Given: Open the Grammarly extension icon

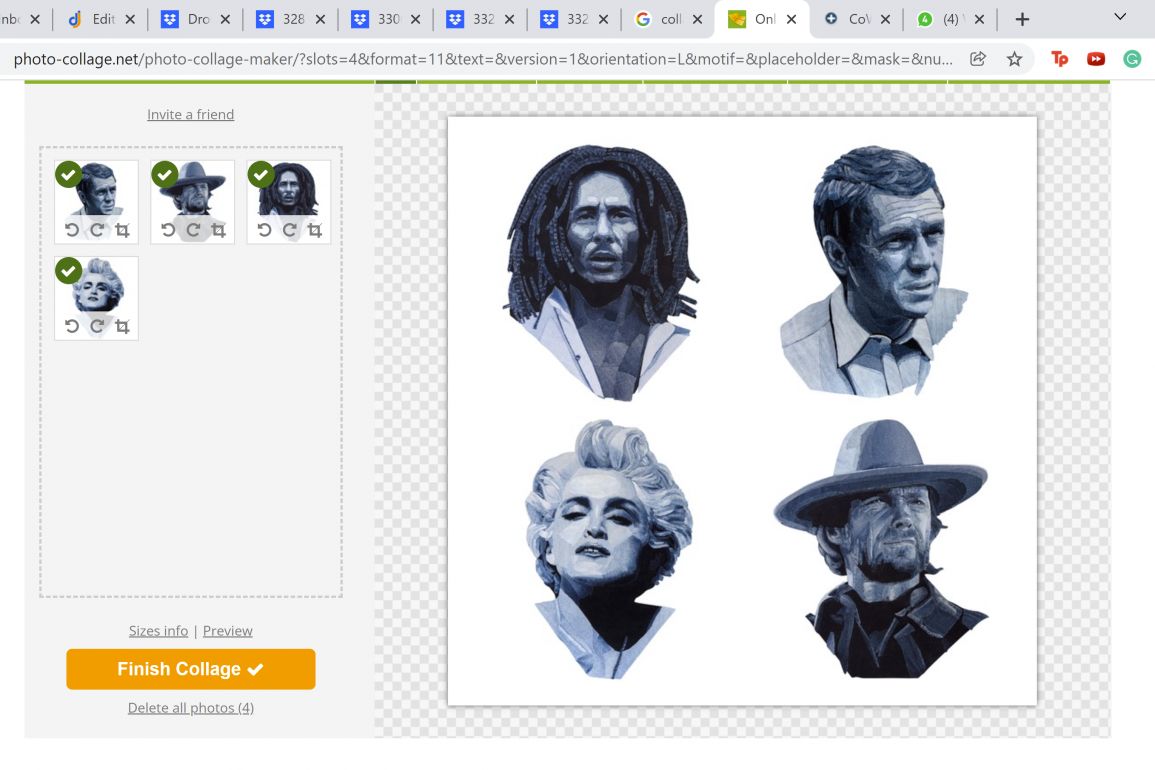Looking at the screenshot, I should [x=1132, y=59].
